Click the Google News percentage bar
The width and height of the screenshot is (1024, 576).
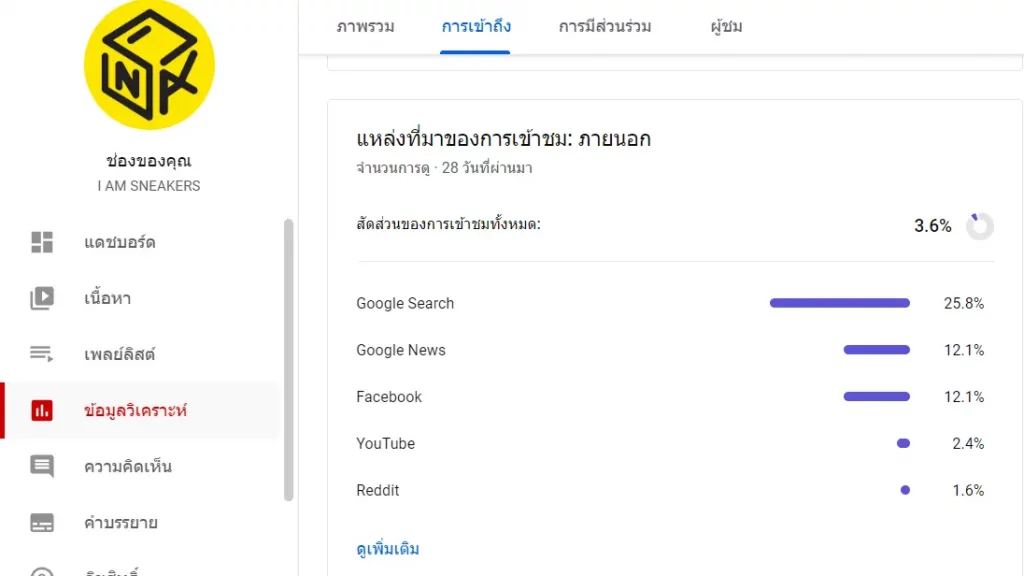[876, 350]
